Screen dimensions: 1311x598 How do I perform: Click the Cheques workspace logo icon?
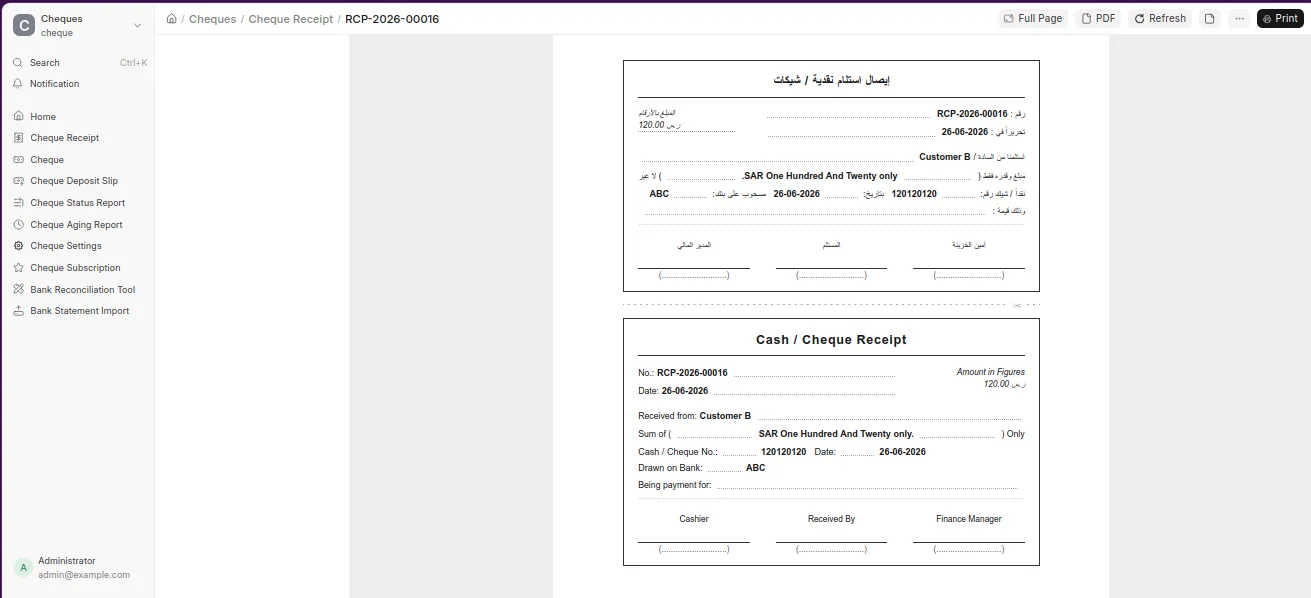click(24, 26)
